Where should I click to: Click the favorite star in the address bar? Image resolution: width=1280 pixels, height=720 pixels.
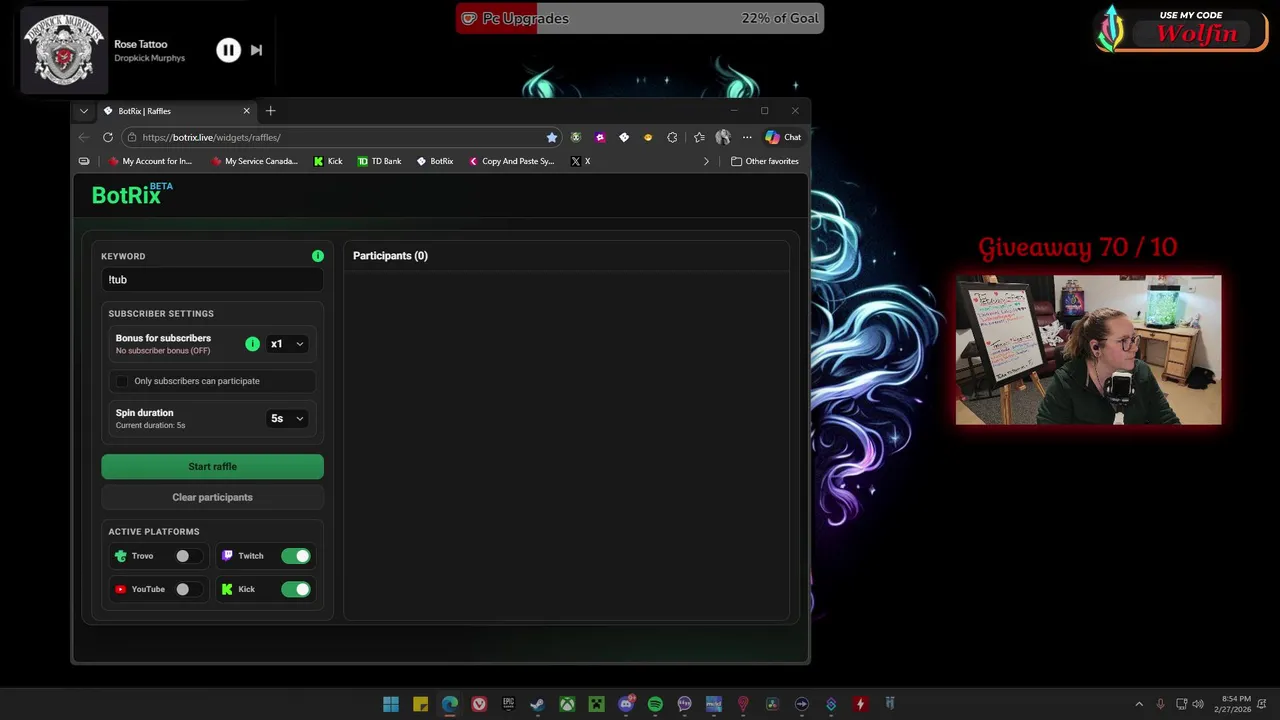click(551, 137)
